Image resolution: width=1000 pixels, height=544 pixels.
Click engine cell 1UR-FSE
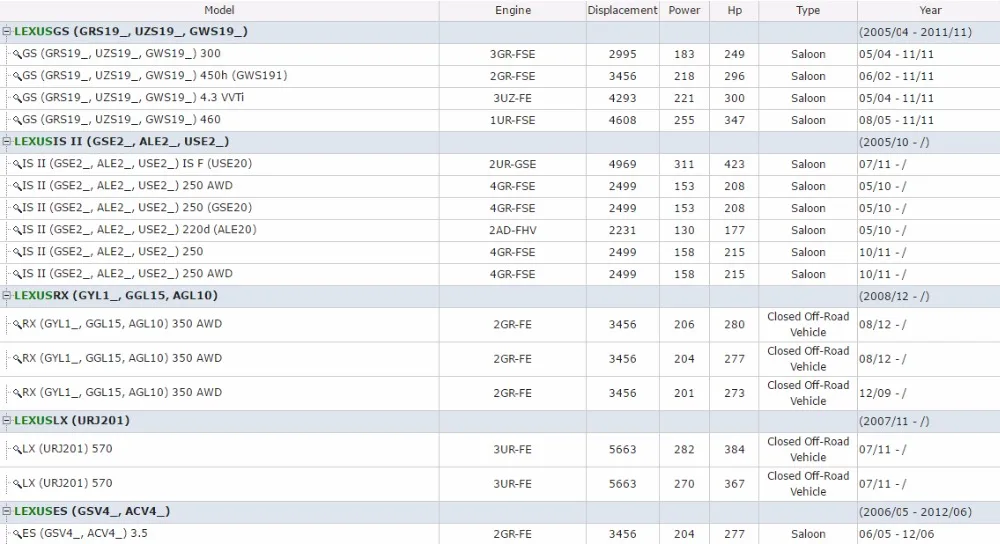[513, 121]
